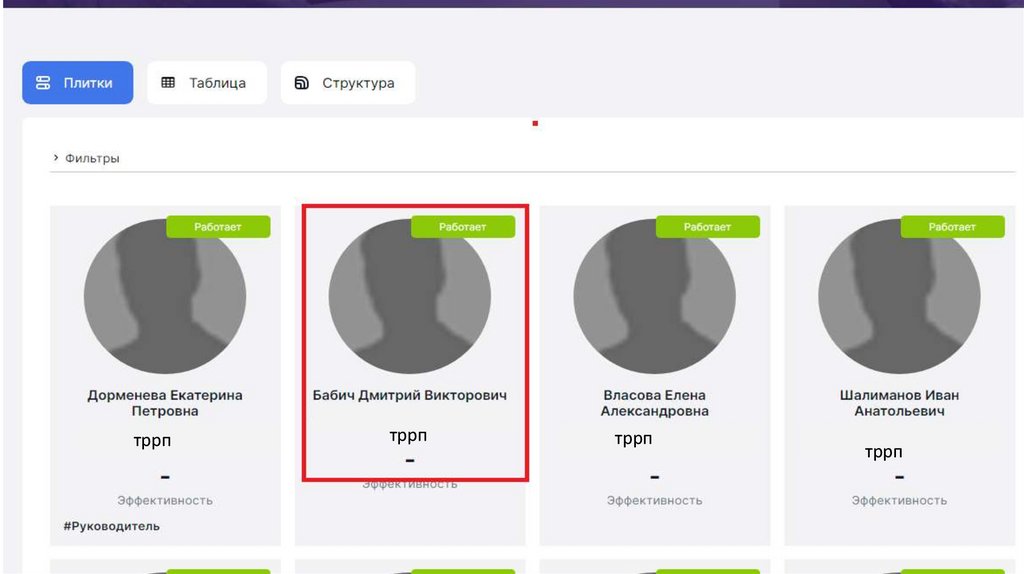Click Работает badge on Шалиманов card
Image resolution: width=1024 pixels, height=574 pixels.
(x=953, y=227)
